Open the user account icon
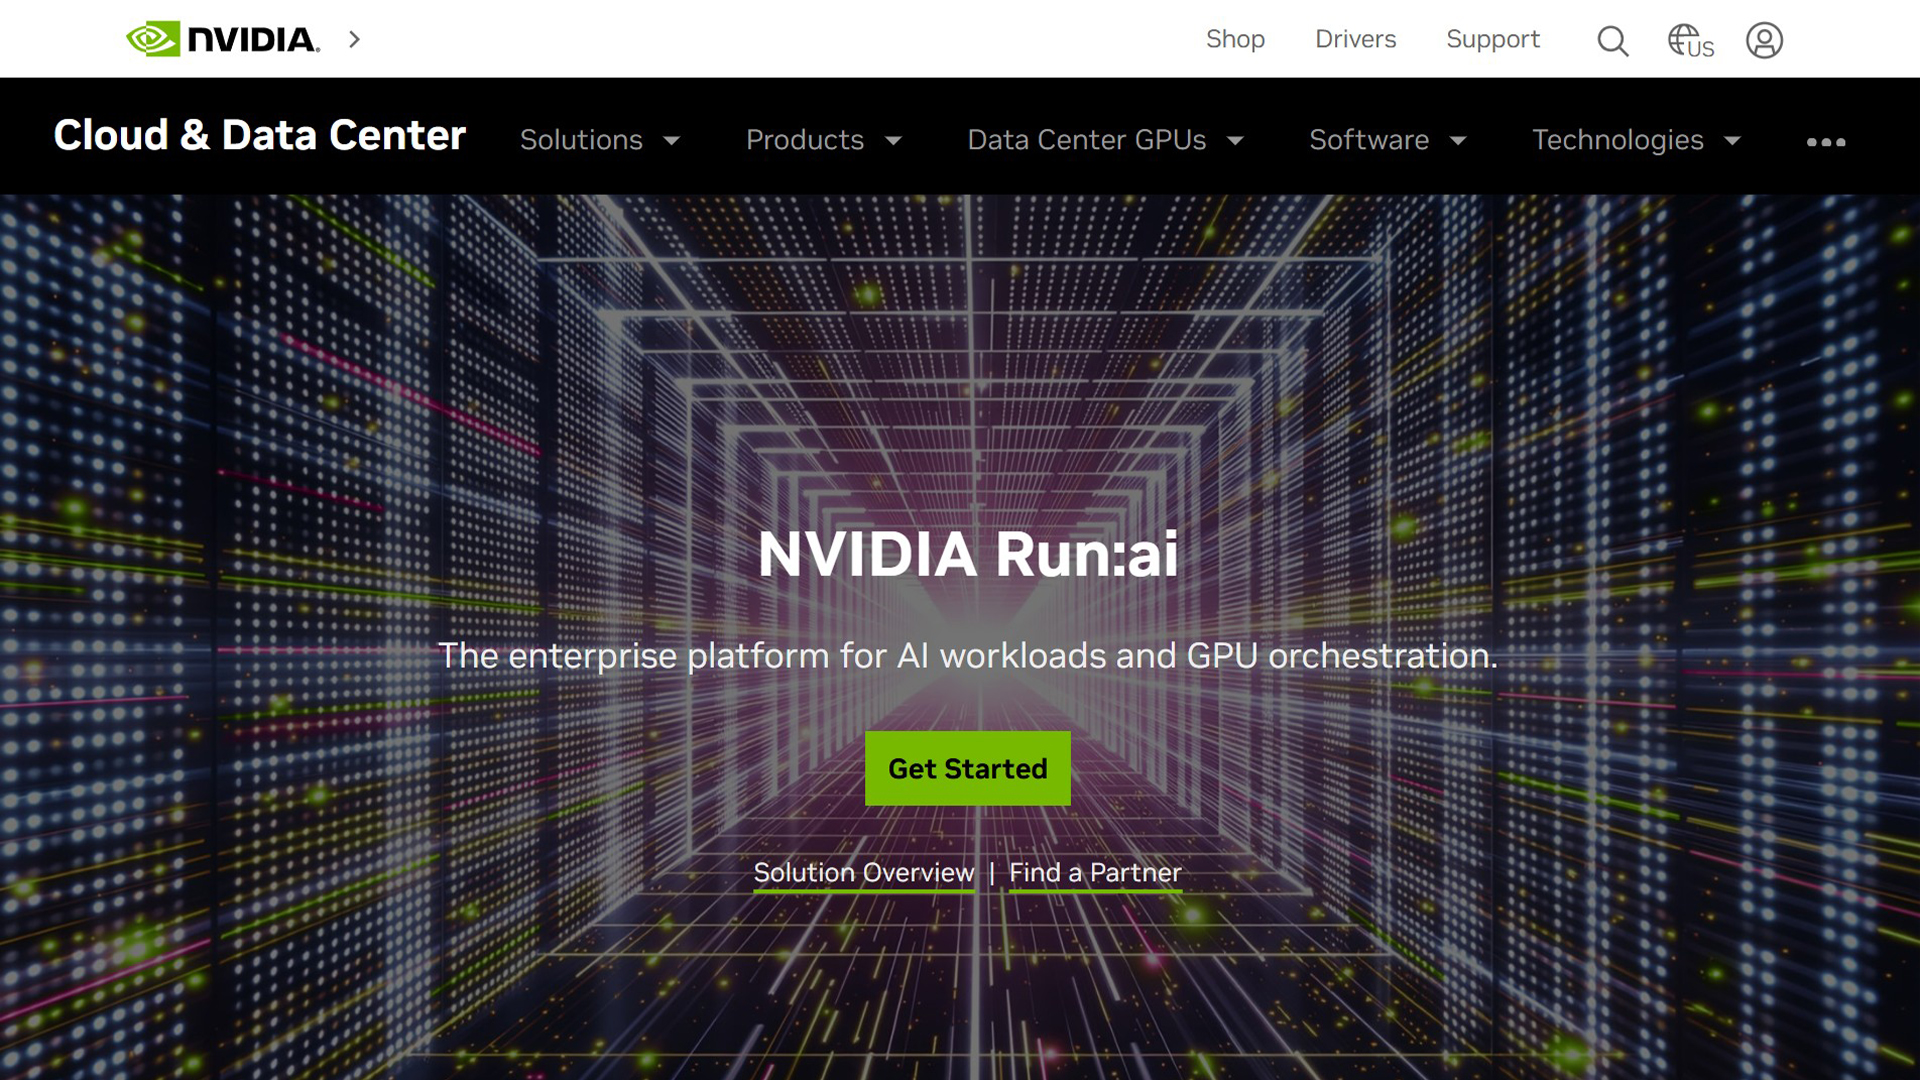 click(x=1764, y=40)
